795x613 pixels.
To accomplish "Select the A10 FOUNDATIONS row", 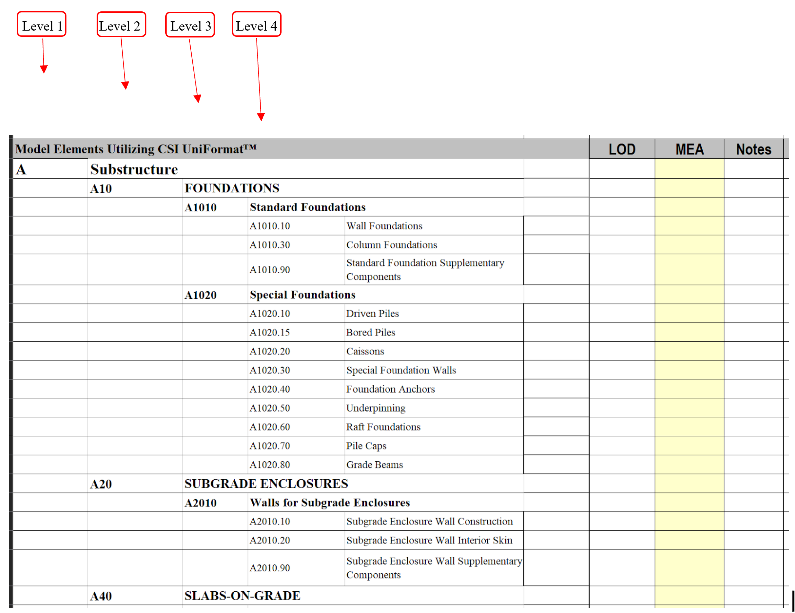I will [231, 188].
